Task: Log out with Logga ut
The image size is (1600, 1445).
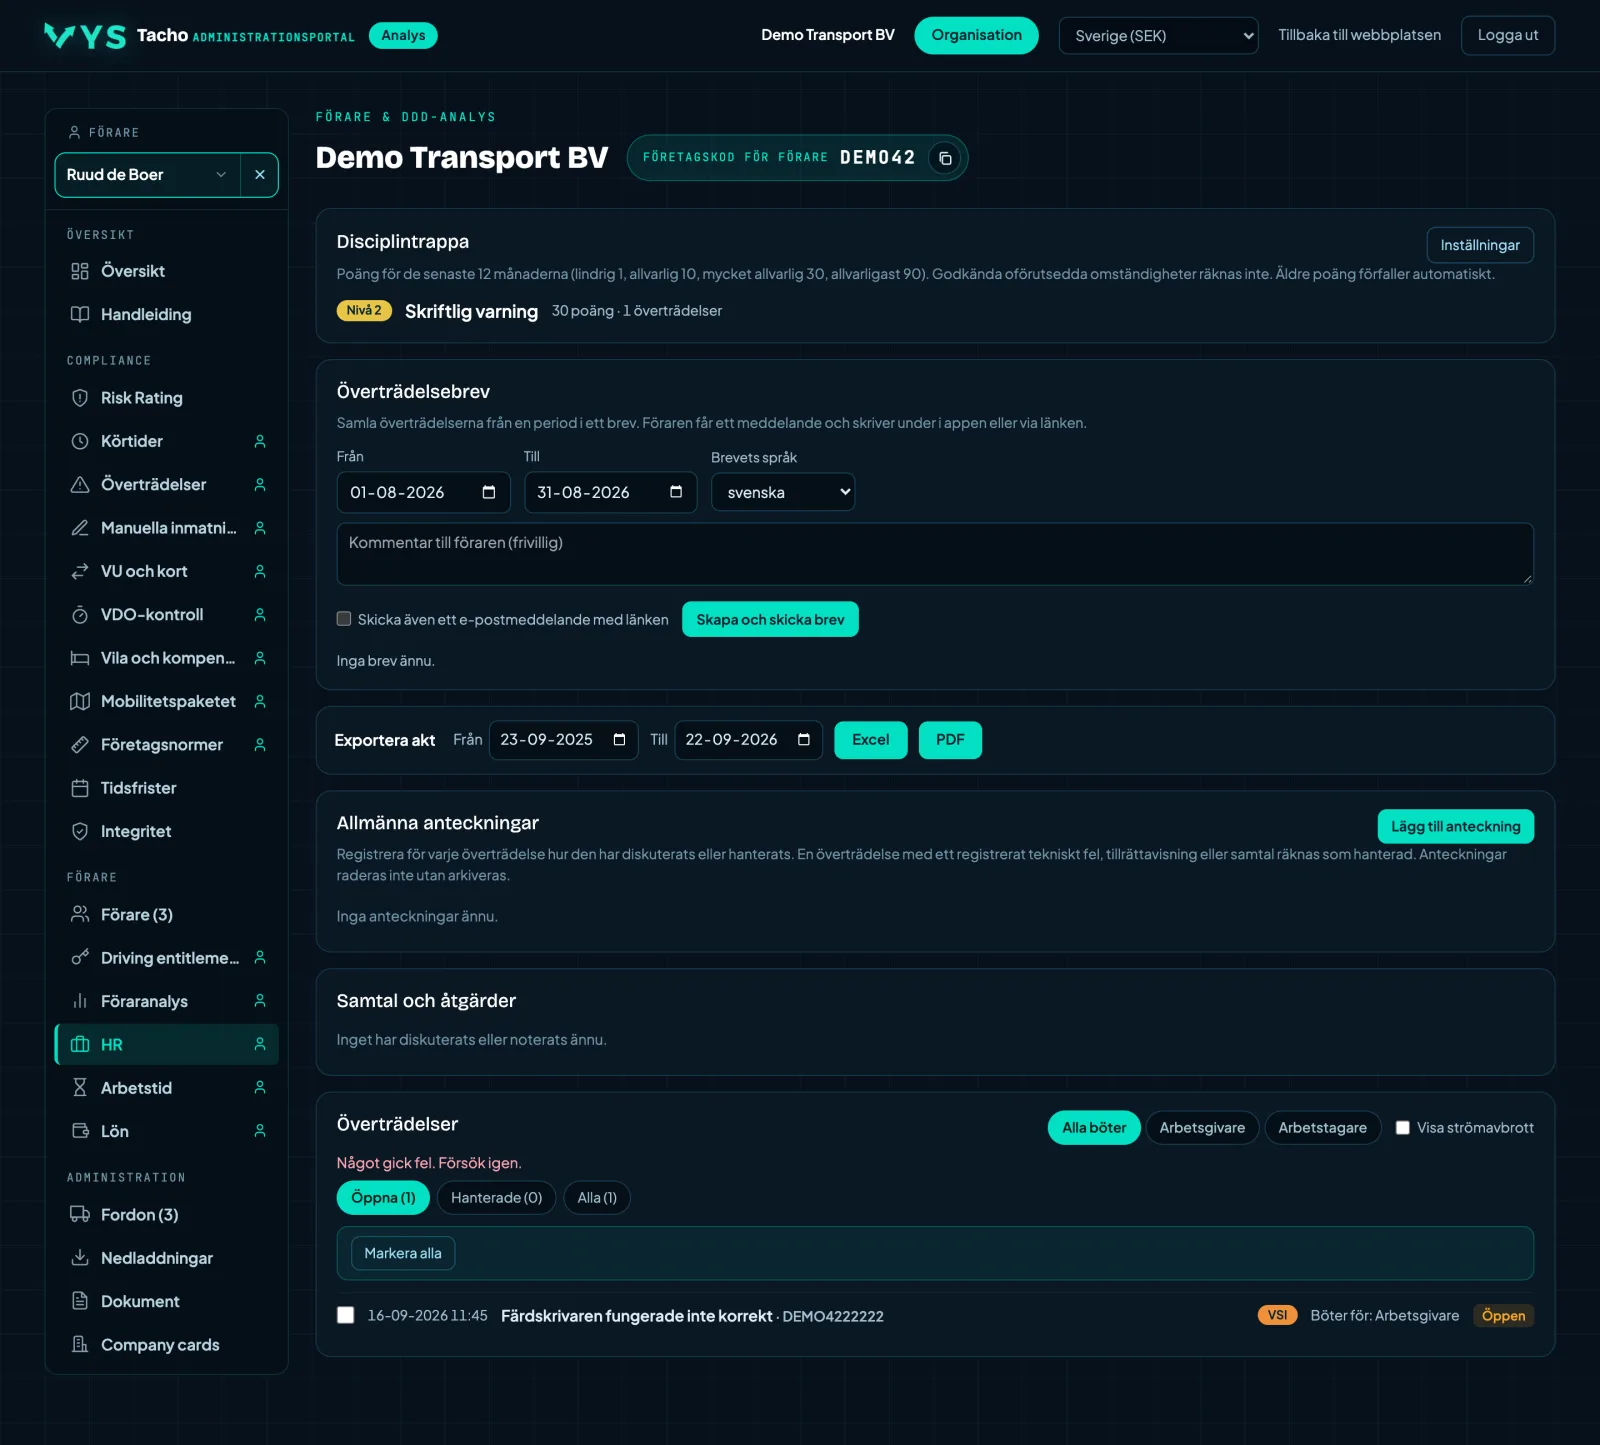Action: click(x=1508, y=36)
